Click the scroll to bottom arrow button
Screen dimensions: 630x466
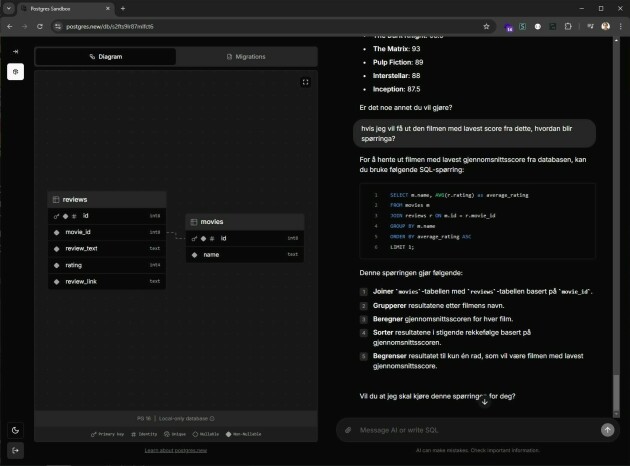(x=485, y=402)
